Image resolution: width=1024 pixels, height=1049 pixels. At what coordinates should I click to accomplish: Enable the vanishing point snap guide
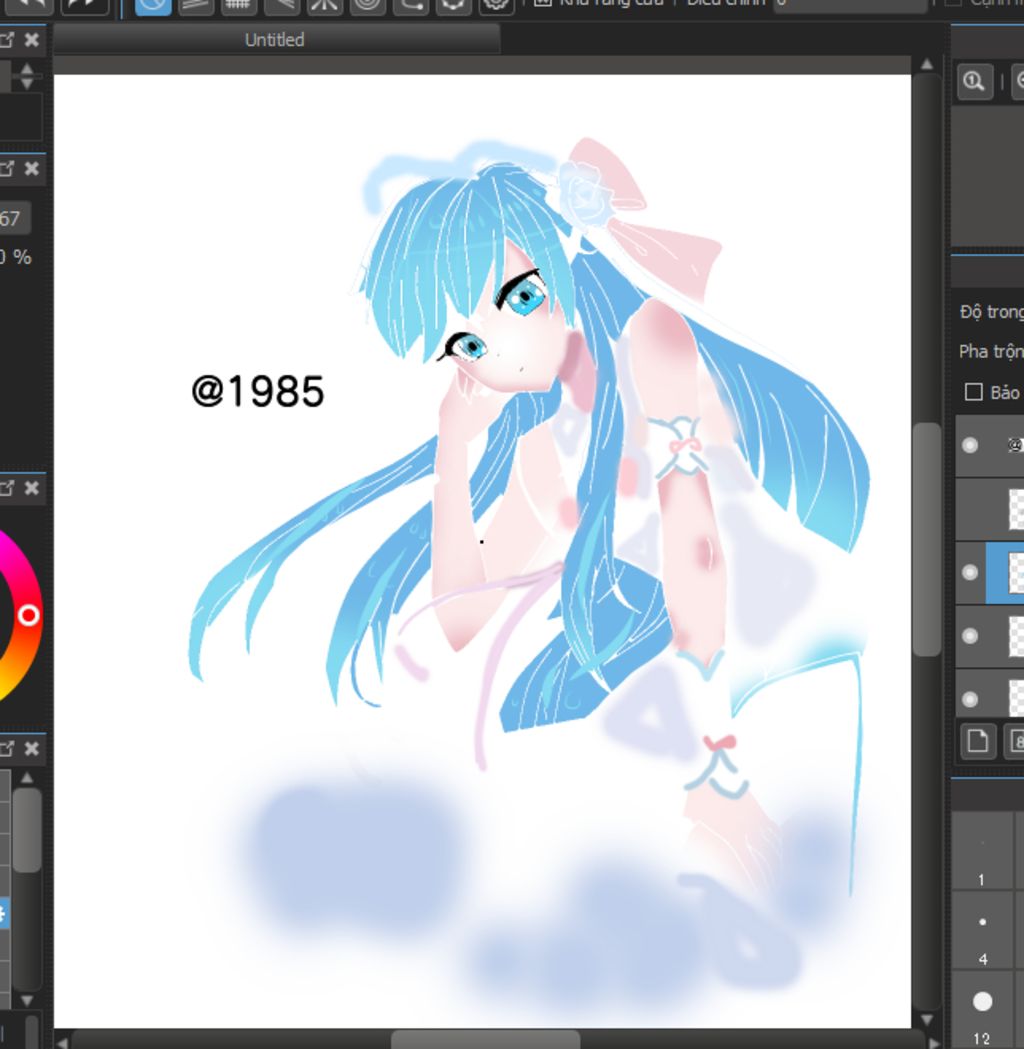point(282,6)
